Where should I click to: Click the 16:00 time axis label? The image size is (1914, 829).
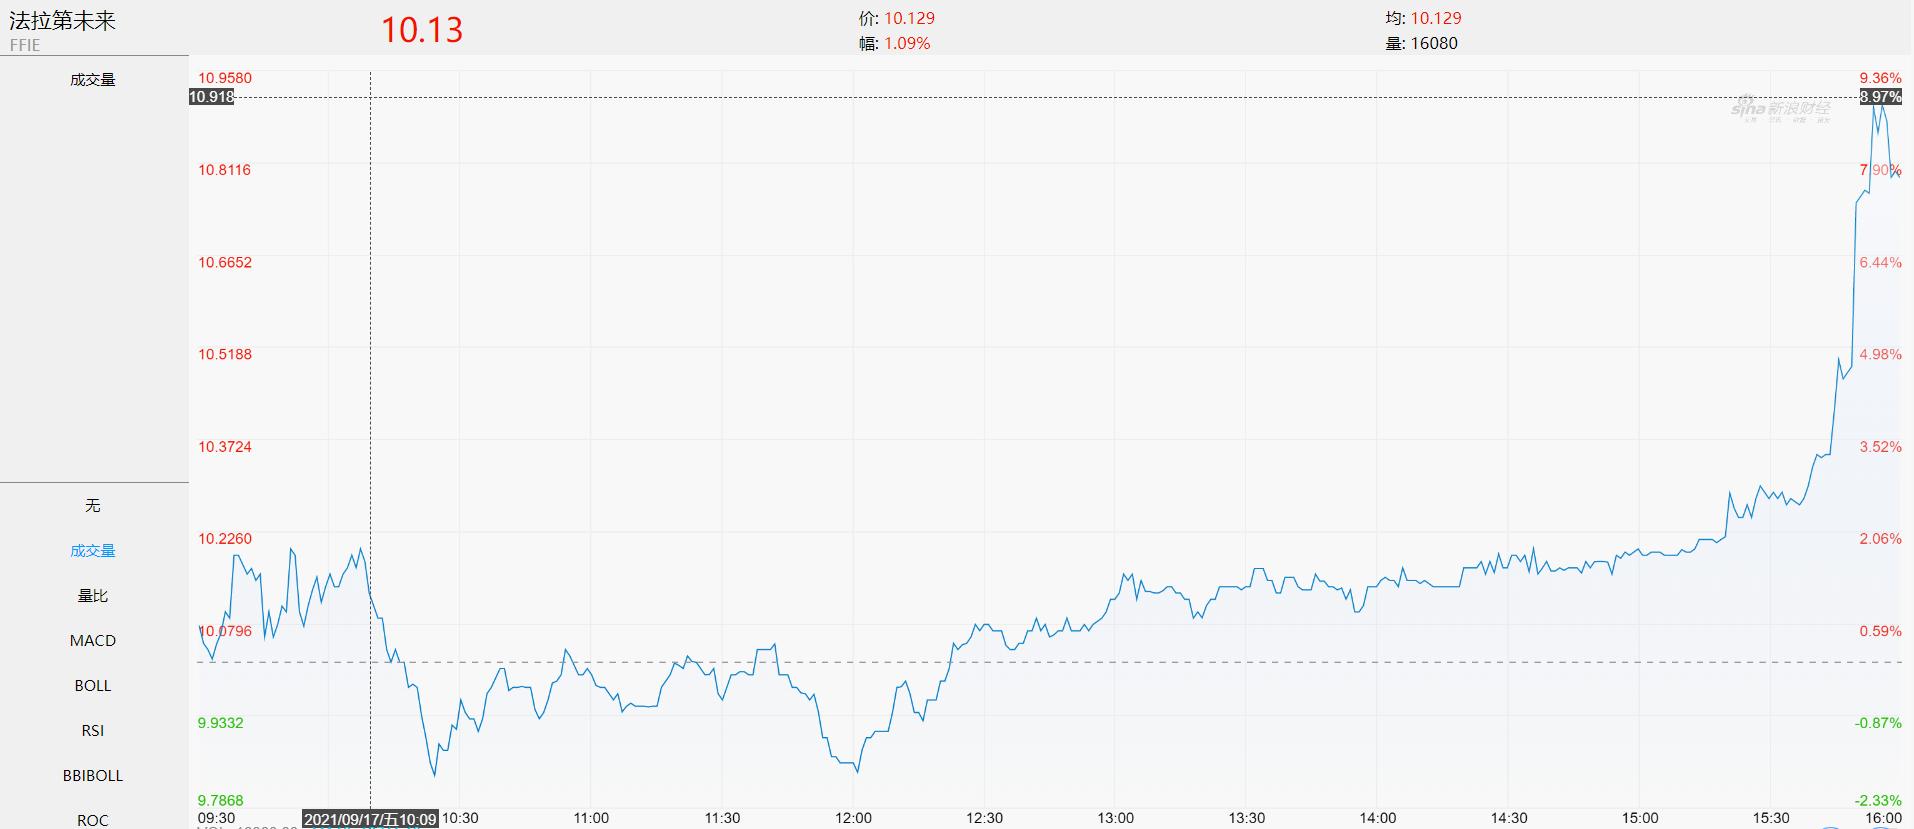click(x=1884, y=818)
